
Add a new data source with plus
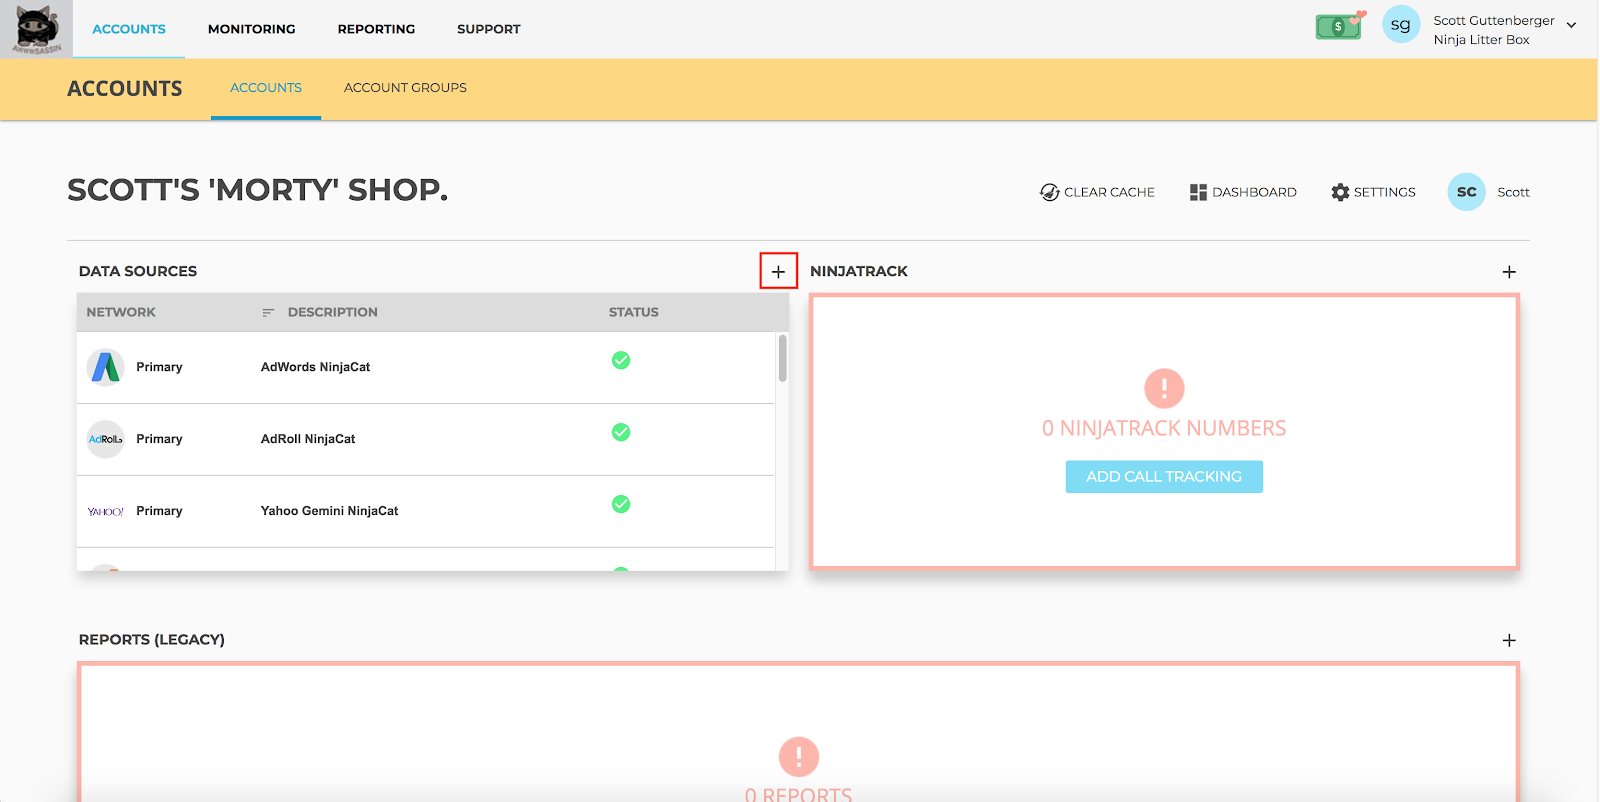(778, 271)
